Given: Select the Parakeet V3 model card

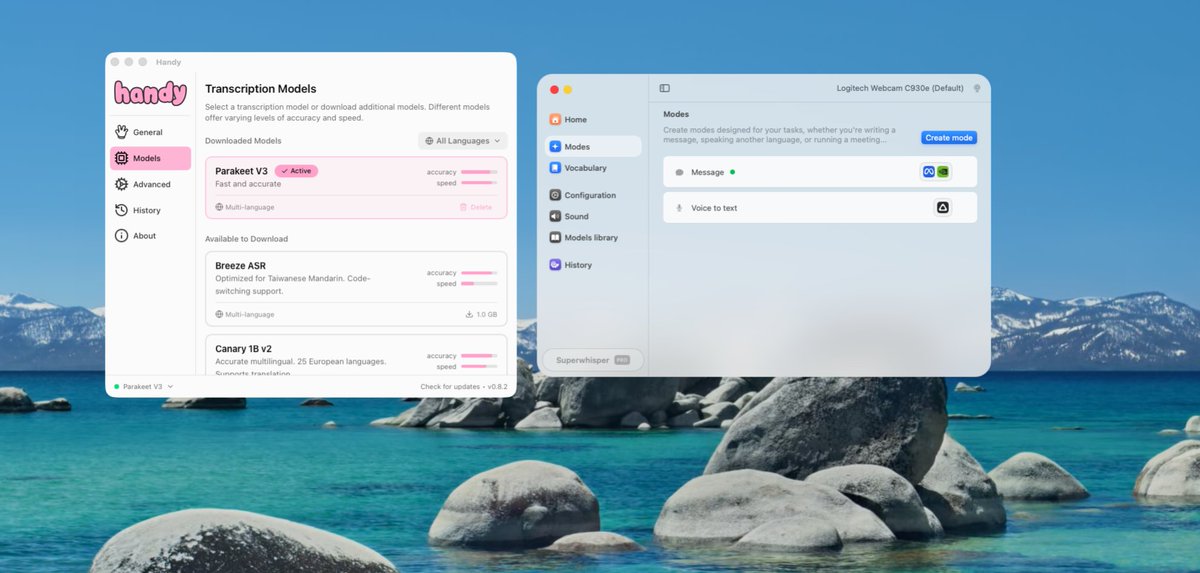Looking at the screenshot, I should [x=356, y=187].
